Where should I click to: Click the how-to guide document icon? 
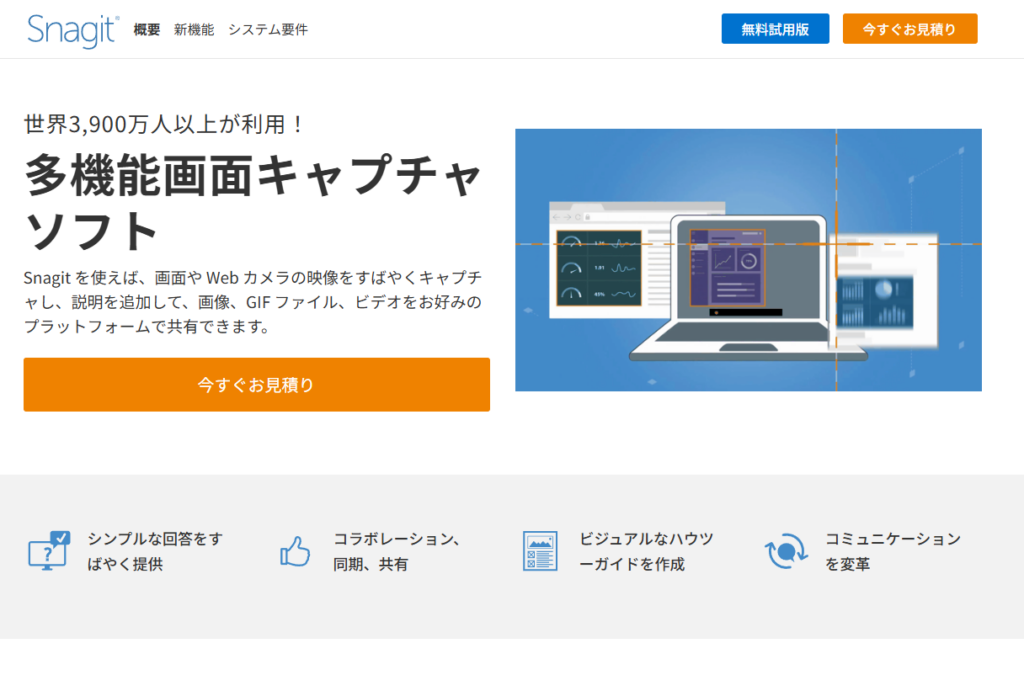click(540, 551)
